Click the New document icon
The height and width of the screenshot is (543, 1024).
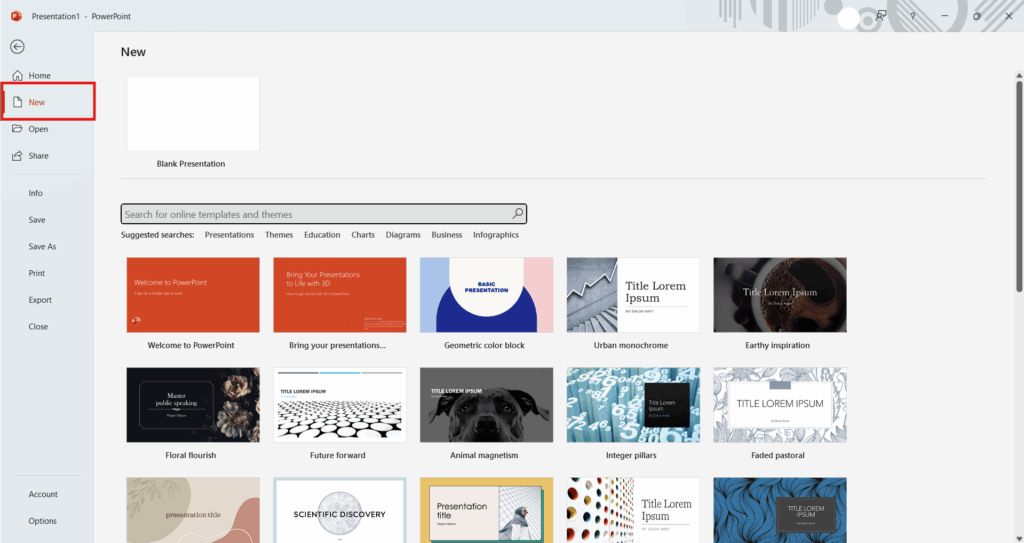pos(17,102)
